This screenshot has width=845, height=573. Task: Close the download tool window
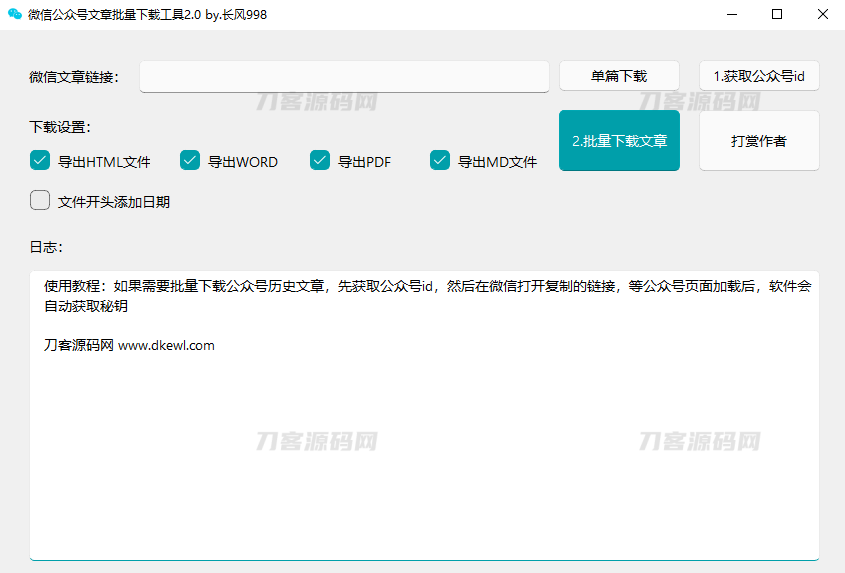[822, 15]
